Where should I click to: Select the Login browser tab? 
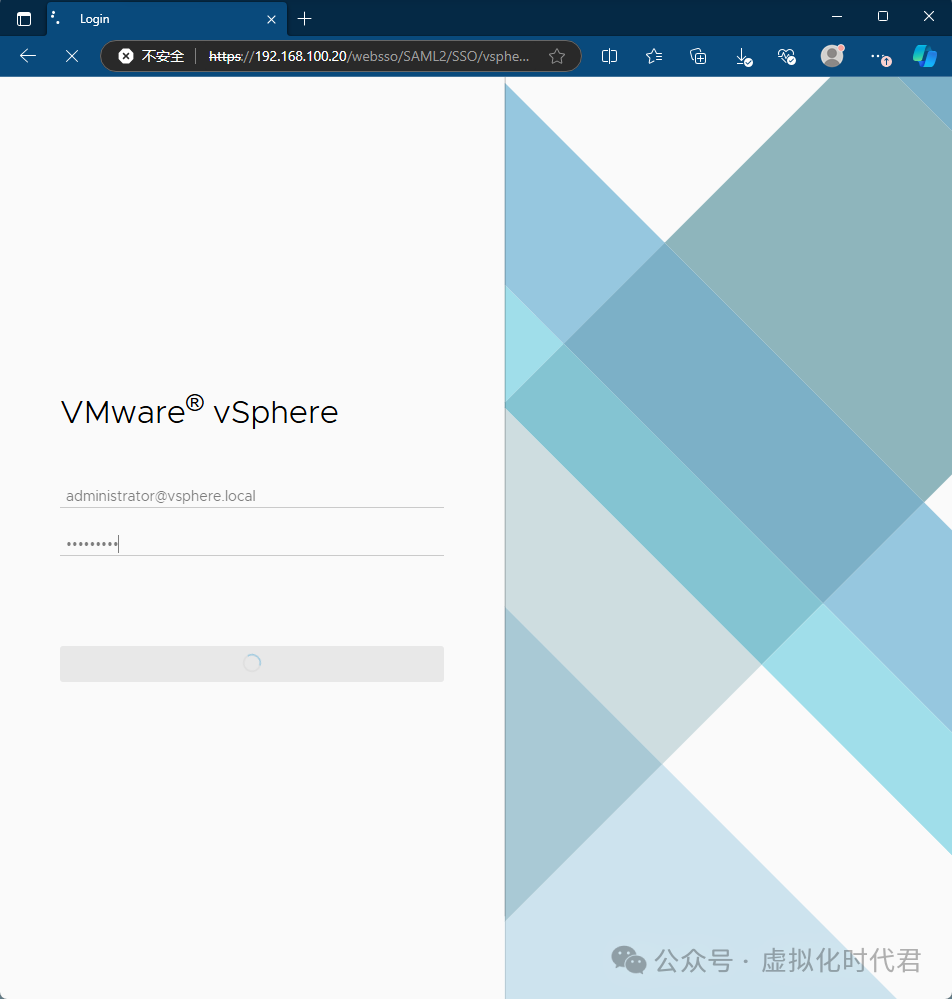pyautogui.click(x=167, y=19)
